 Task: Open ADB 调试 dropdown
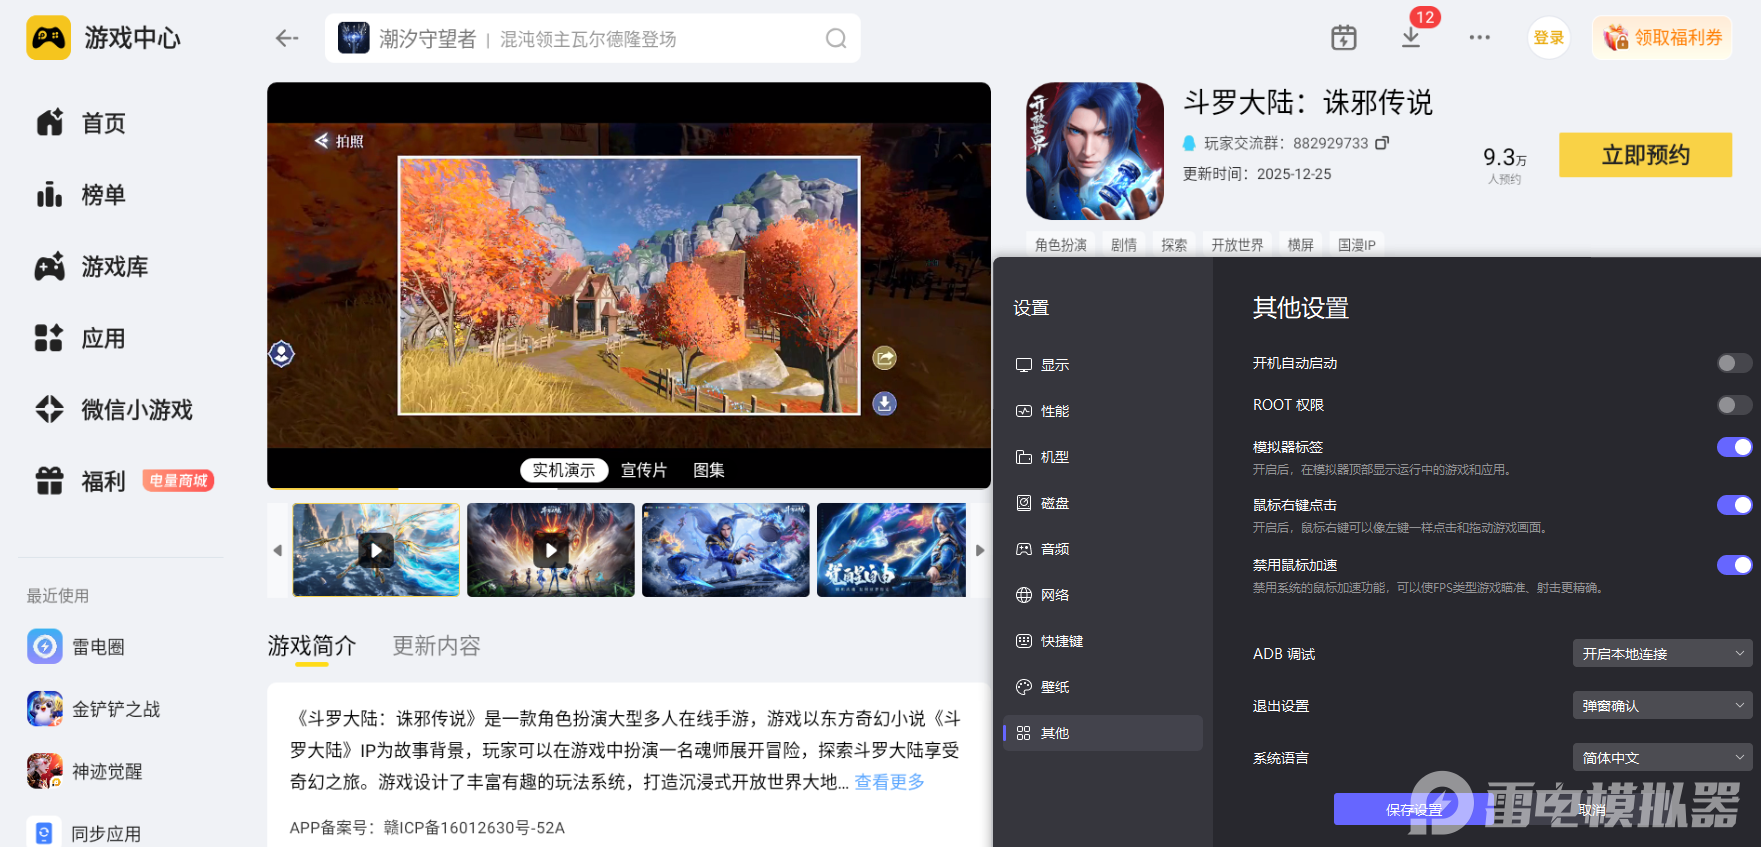(1662, 654)
